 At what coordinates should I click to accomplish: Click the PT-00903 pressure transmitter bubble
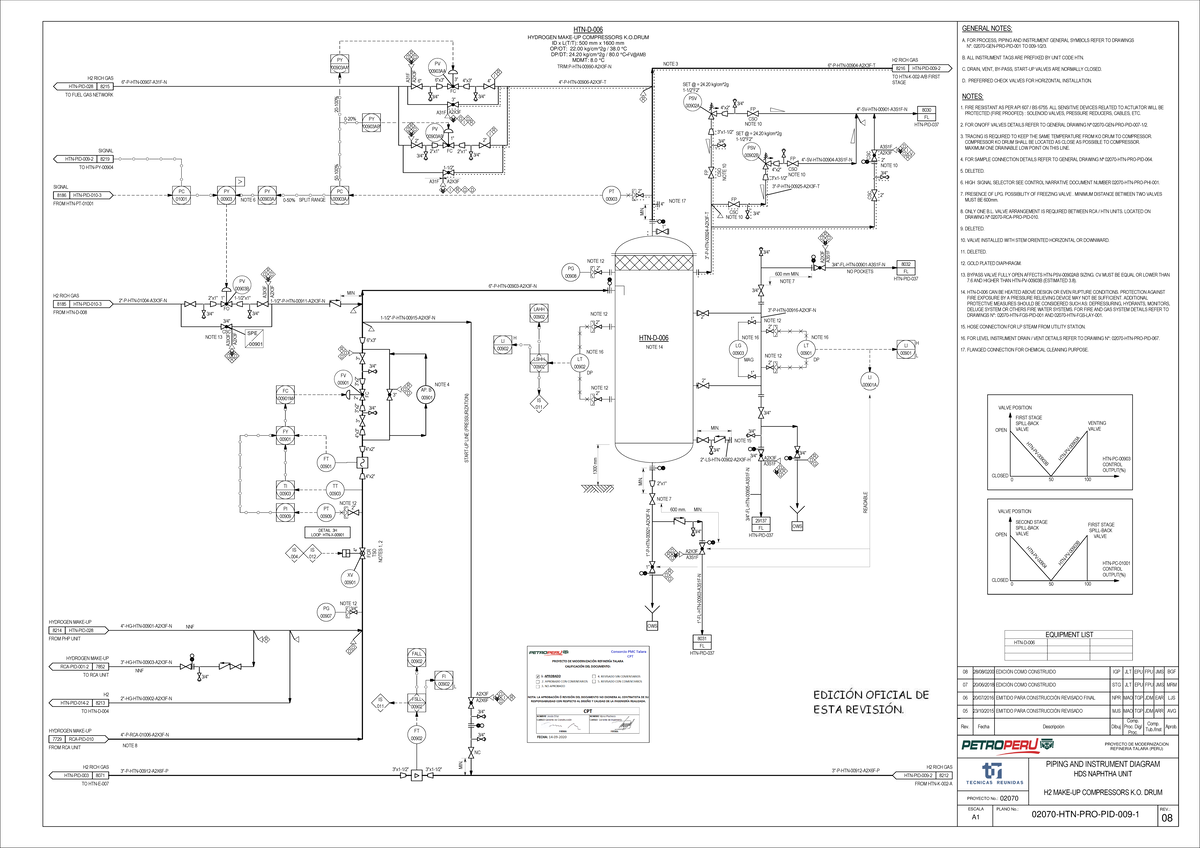point(611,194)
